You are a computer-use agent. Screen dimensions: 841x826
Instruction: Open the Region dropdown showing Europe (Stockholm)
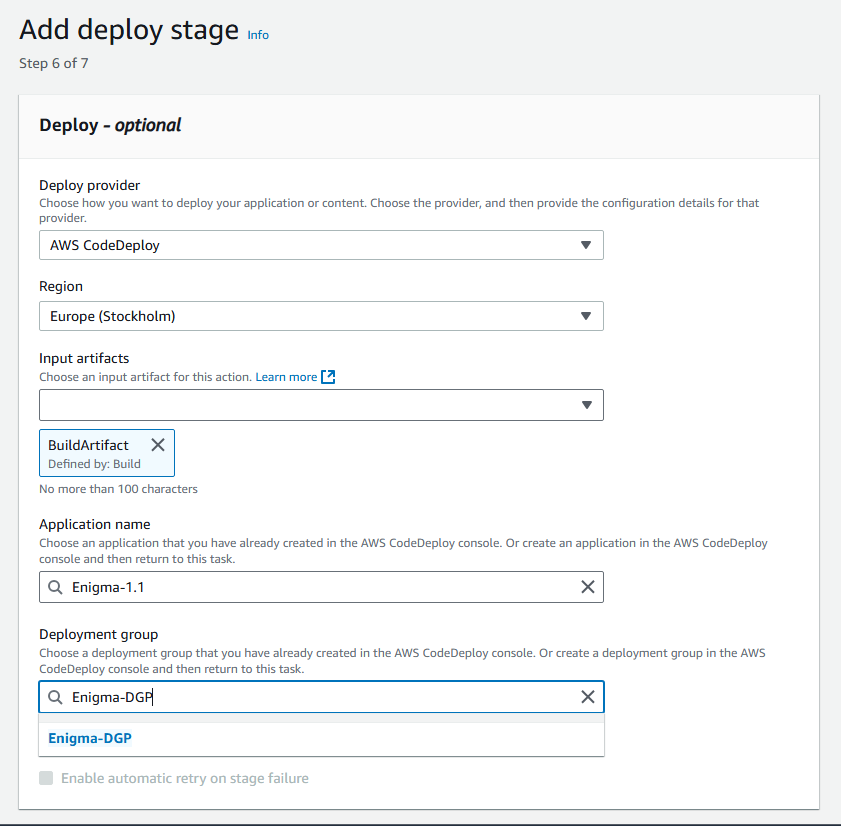click(321, 316)
